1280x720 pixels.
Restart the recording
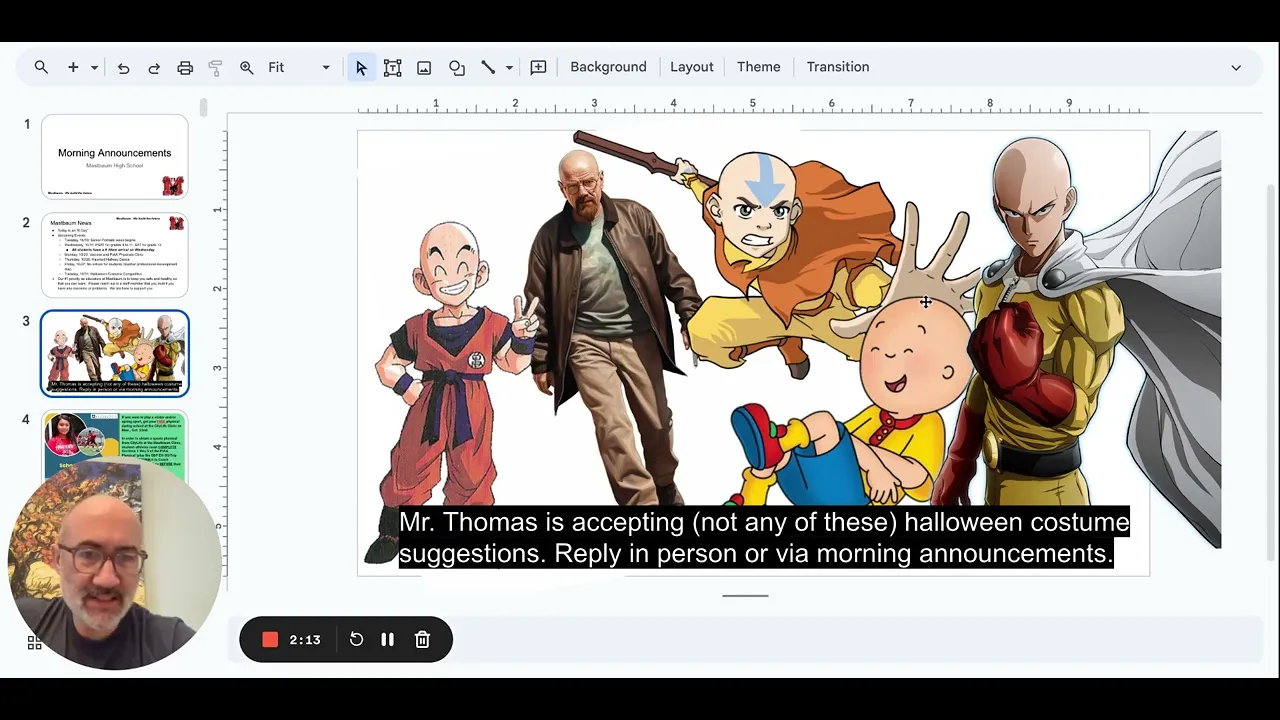pyautogui.click(x=356, y=640)
